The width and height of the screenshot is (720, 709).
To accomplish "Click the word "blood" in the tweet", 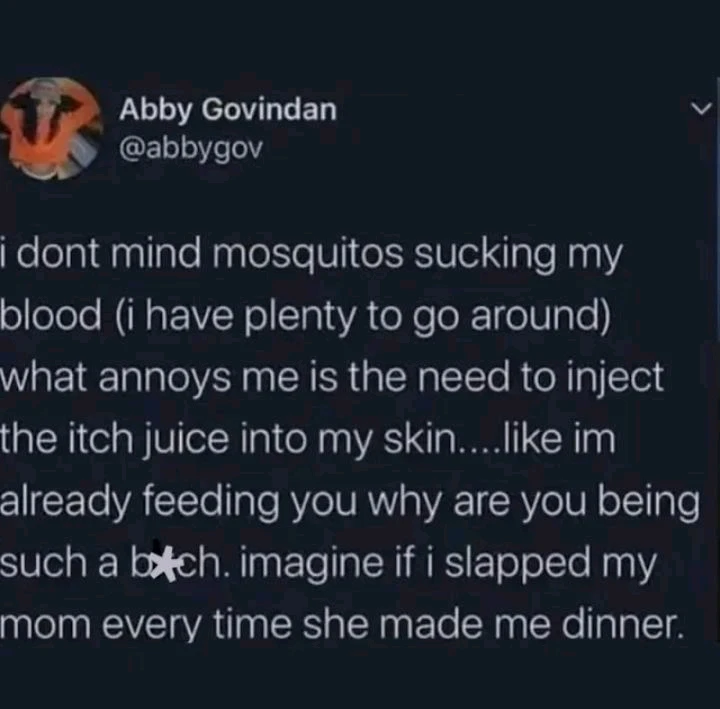I will click(51, 318).
